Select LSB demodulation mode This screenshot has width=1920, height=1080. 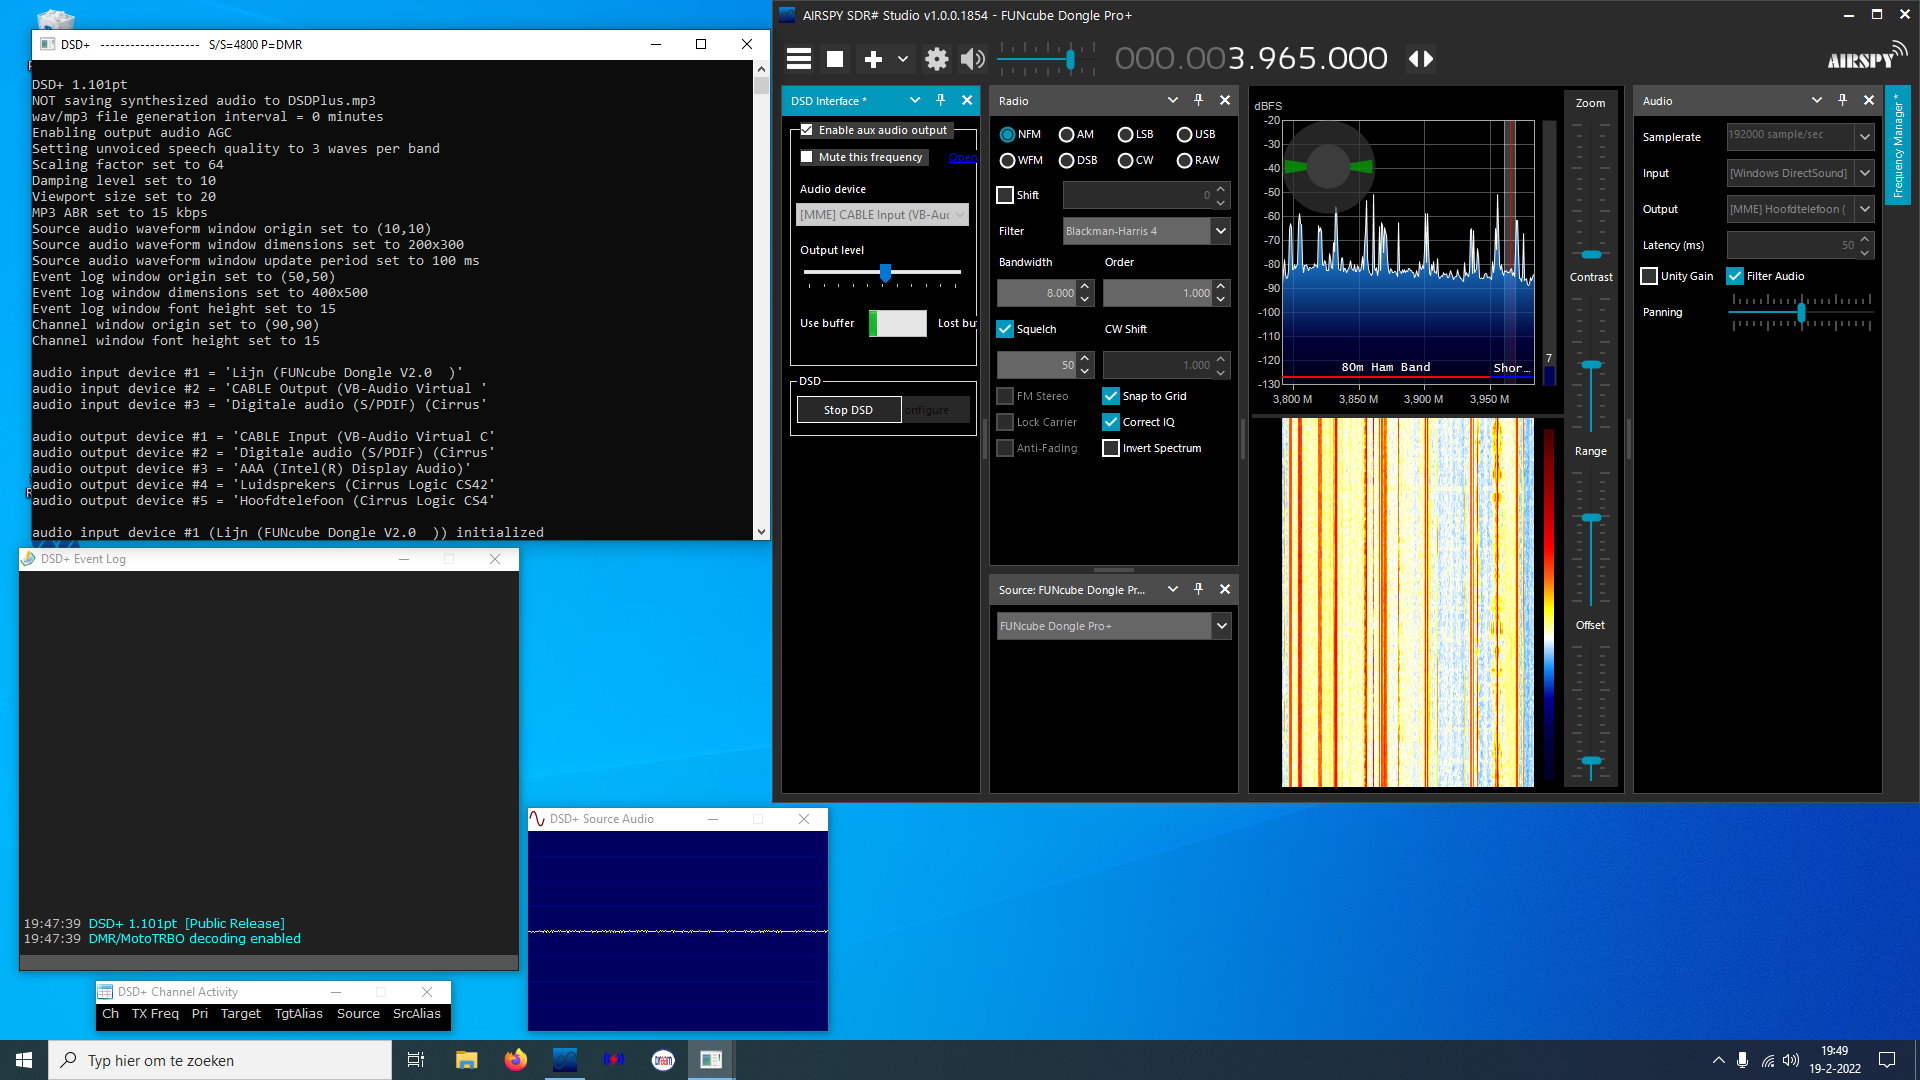pyautogui.click(x=1126, y=134)
